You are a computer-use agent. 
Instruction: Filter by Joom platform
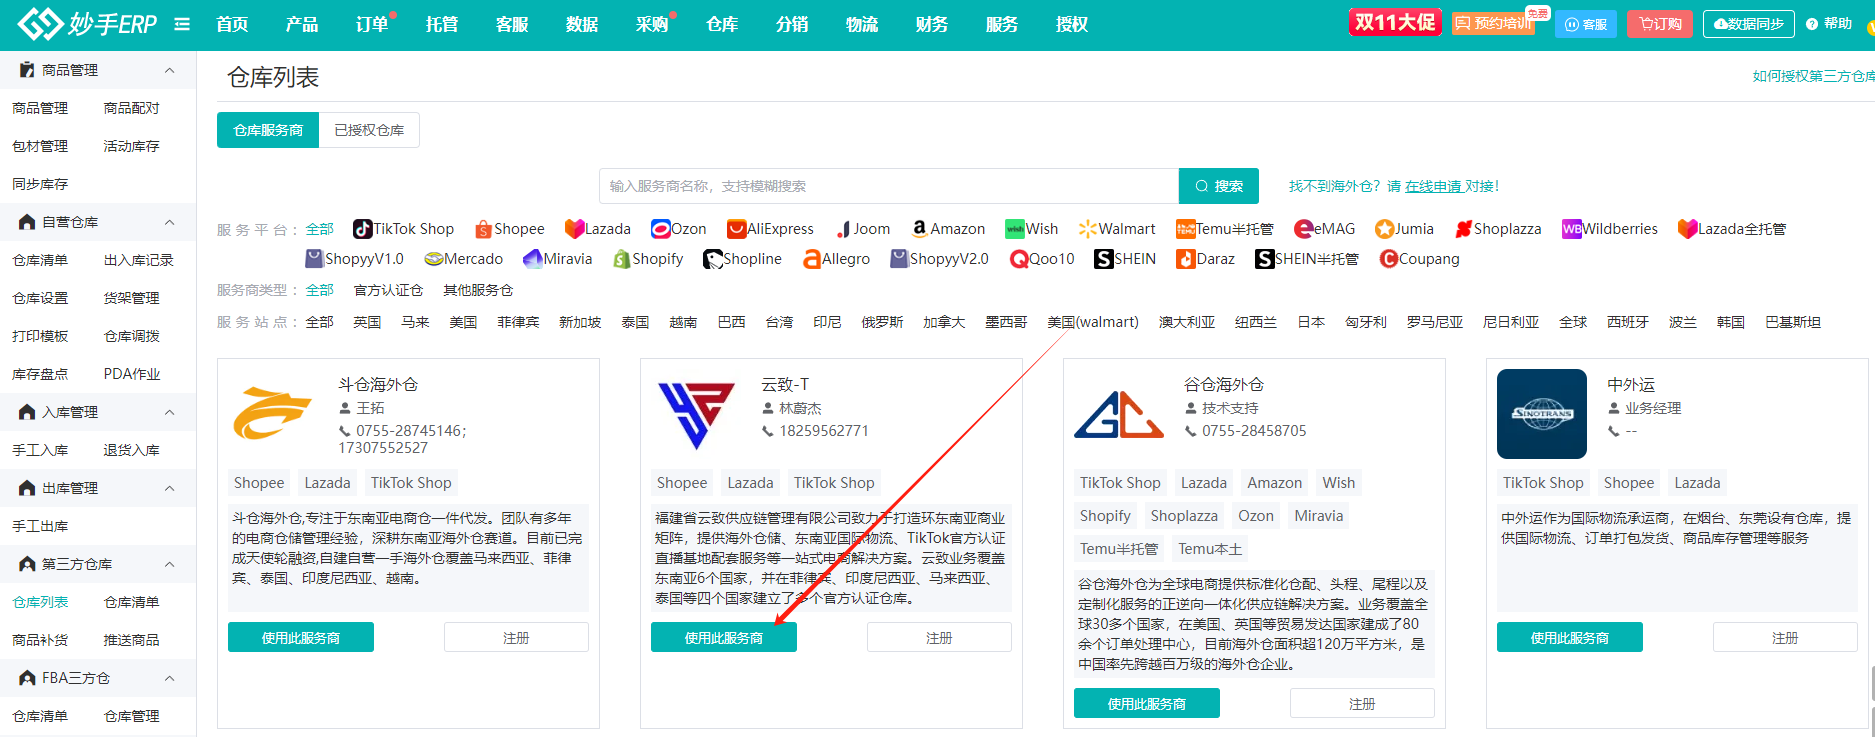tap(862, 229)
